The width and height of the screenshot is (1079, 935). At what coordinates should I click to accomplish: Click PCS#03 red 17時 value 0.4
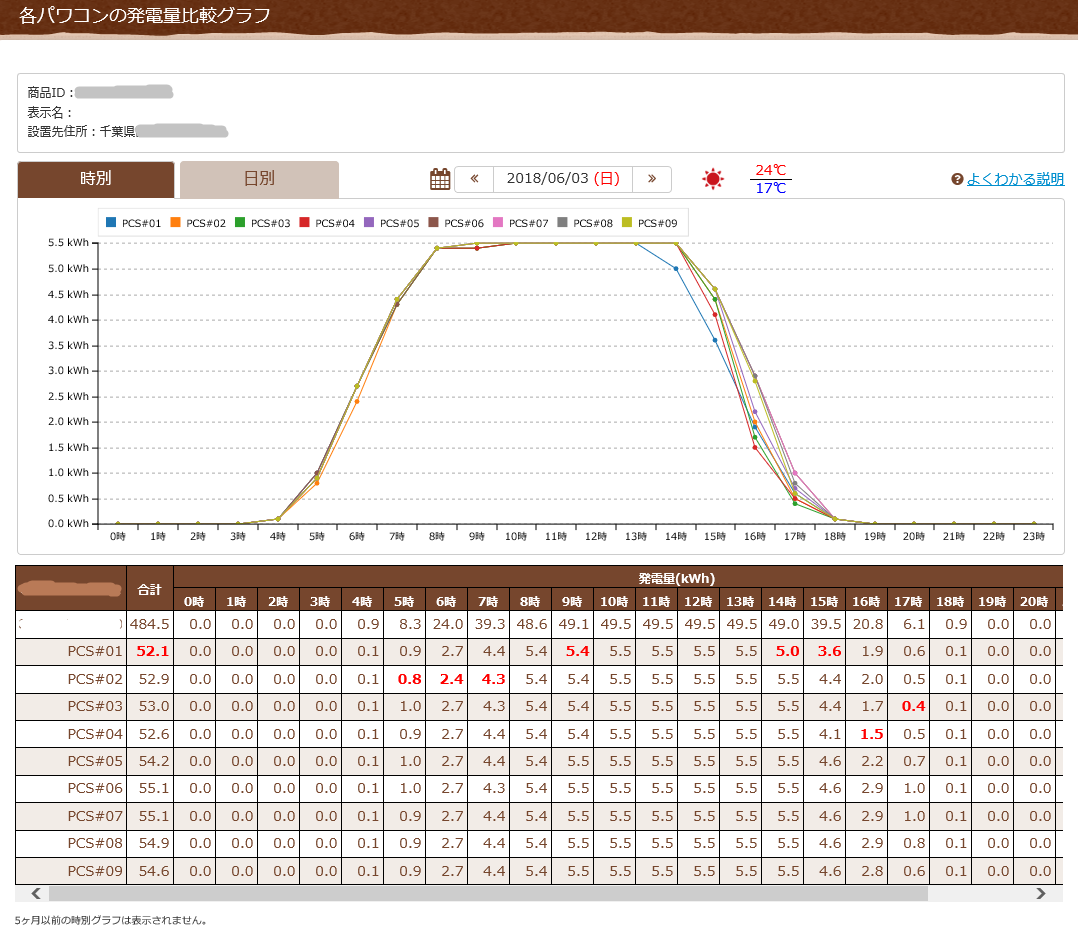913,707
